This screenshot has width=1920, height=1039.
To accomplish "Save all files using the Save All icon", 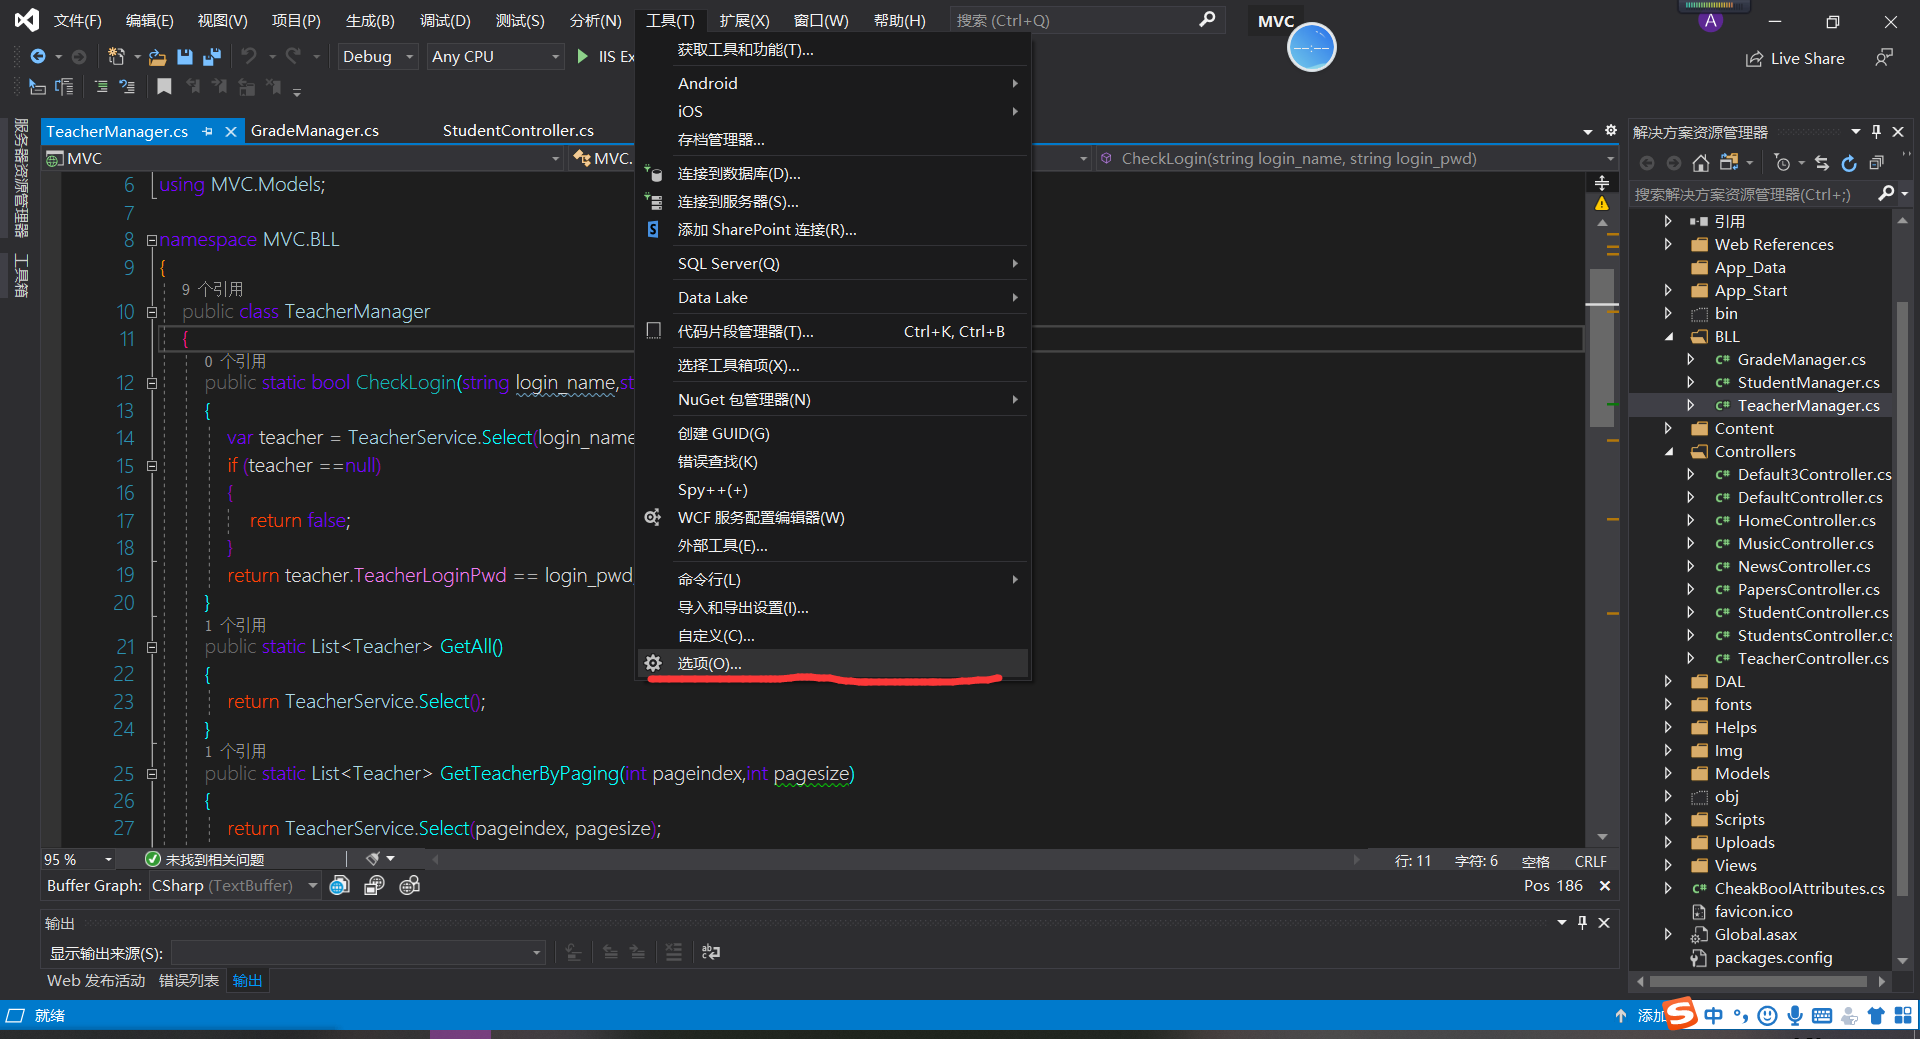I will point(211,57).
